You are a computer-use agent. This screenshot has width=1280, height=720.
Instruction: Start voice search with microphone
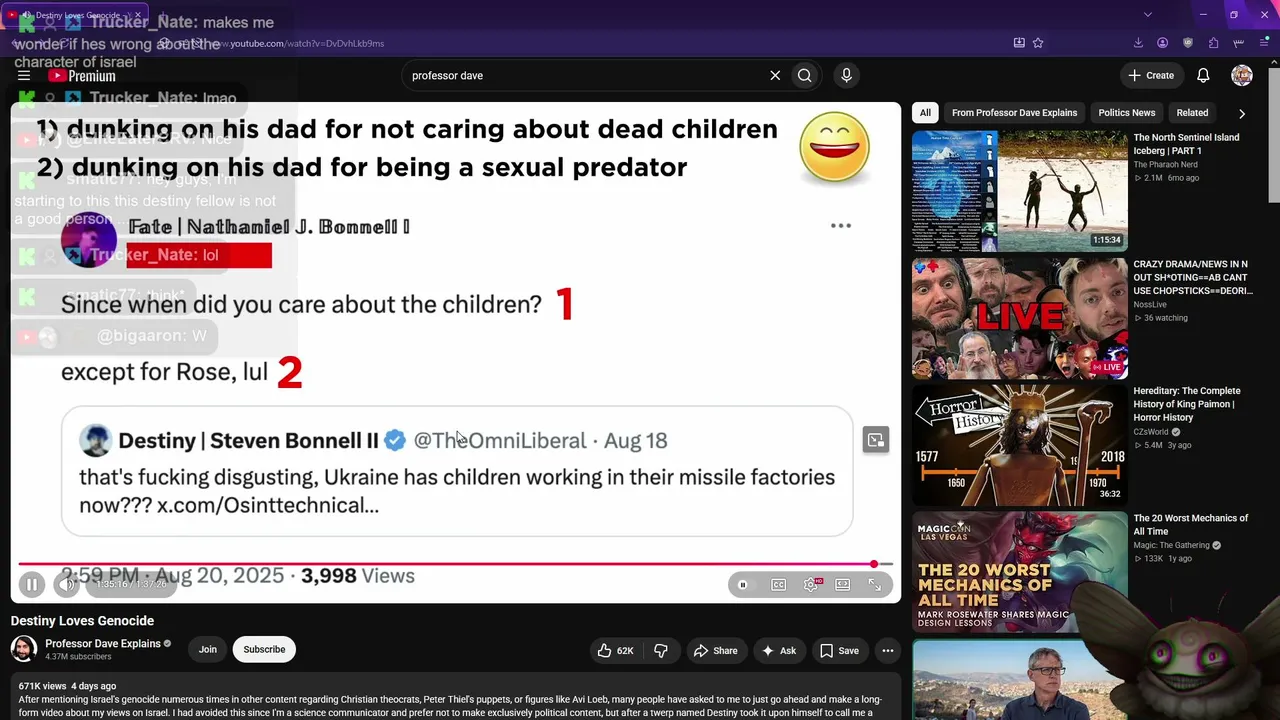pos(846,75)
